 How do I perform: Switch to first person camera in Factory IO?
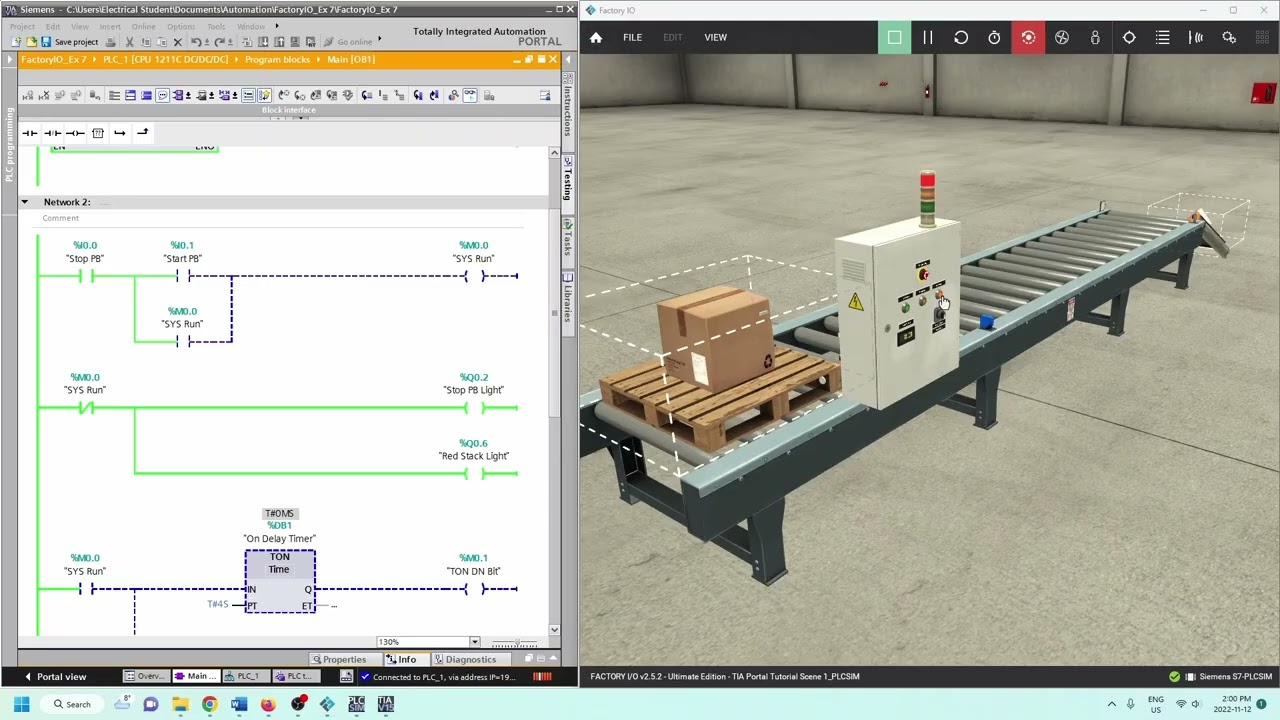coord(1095,38)
